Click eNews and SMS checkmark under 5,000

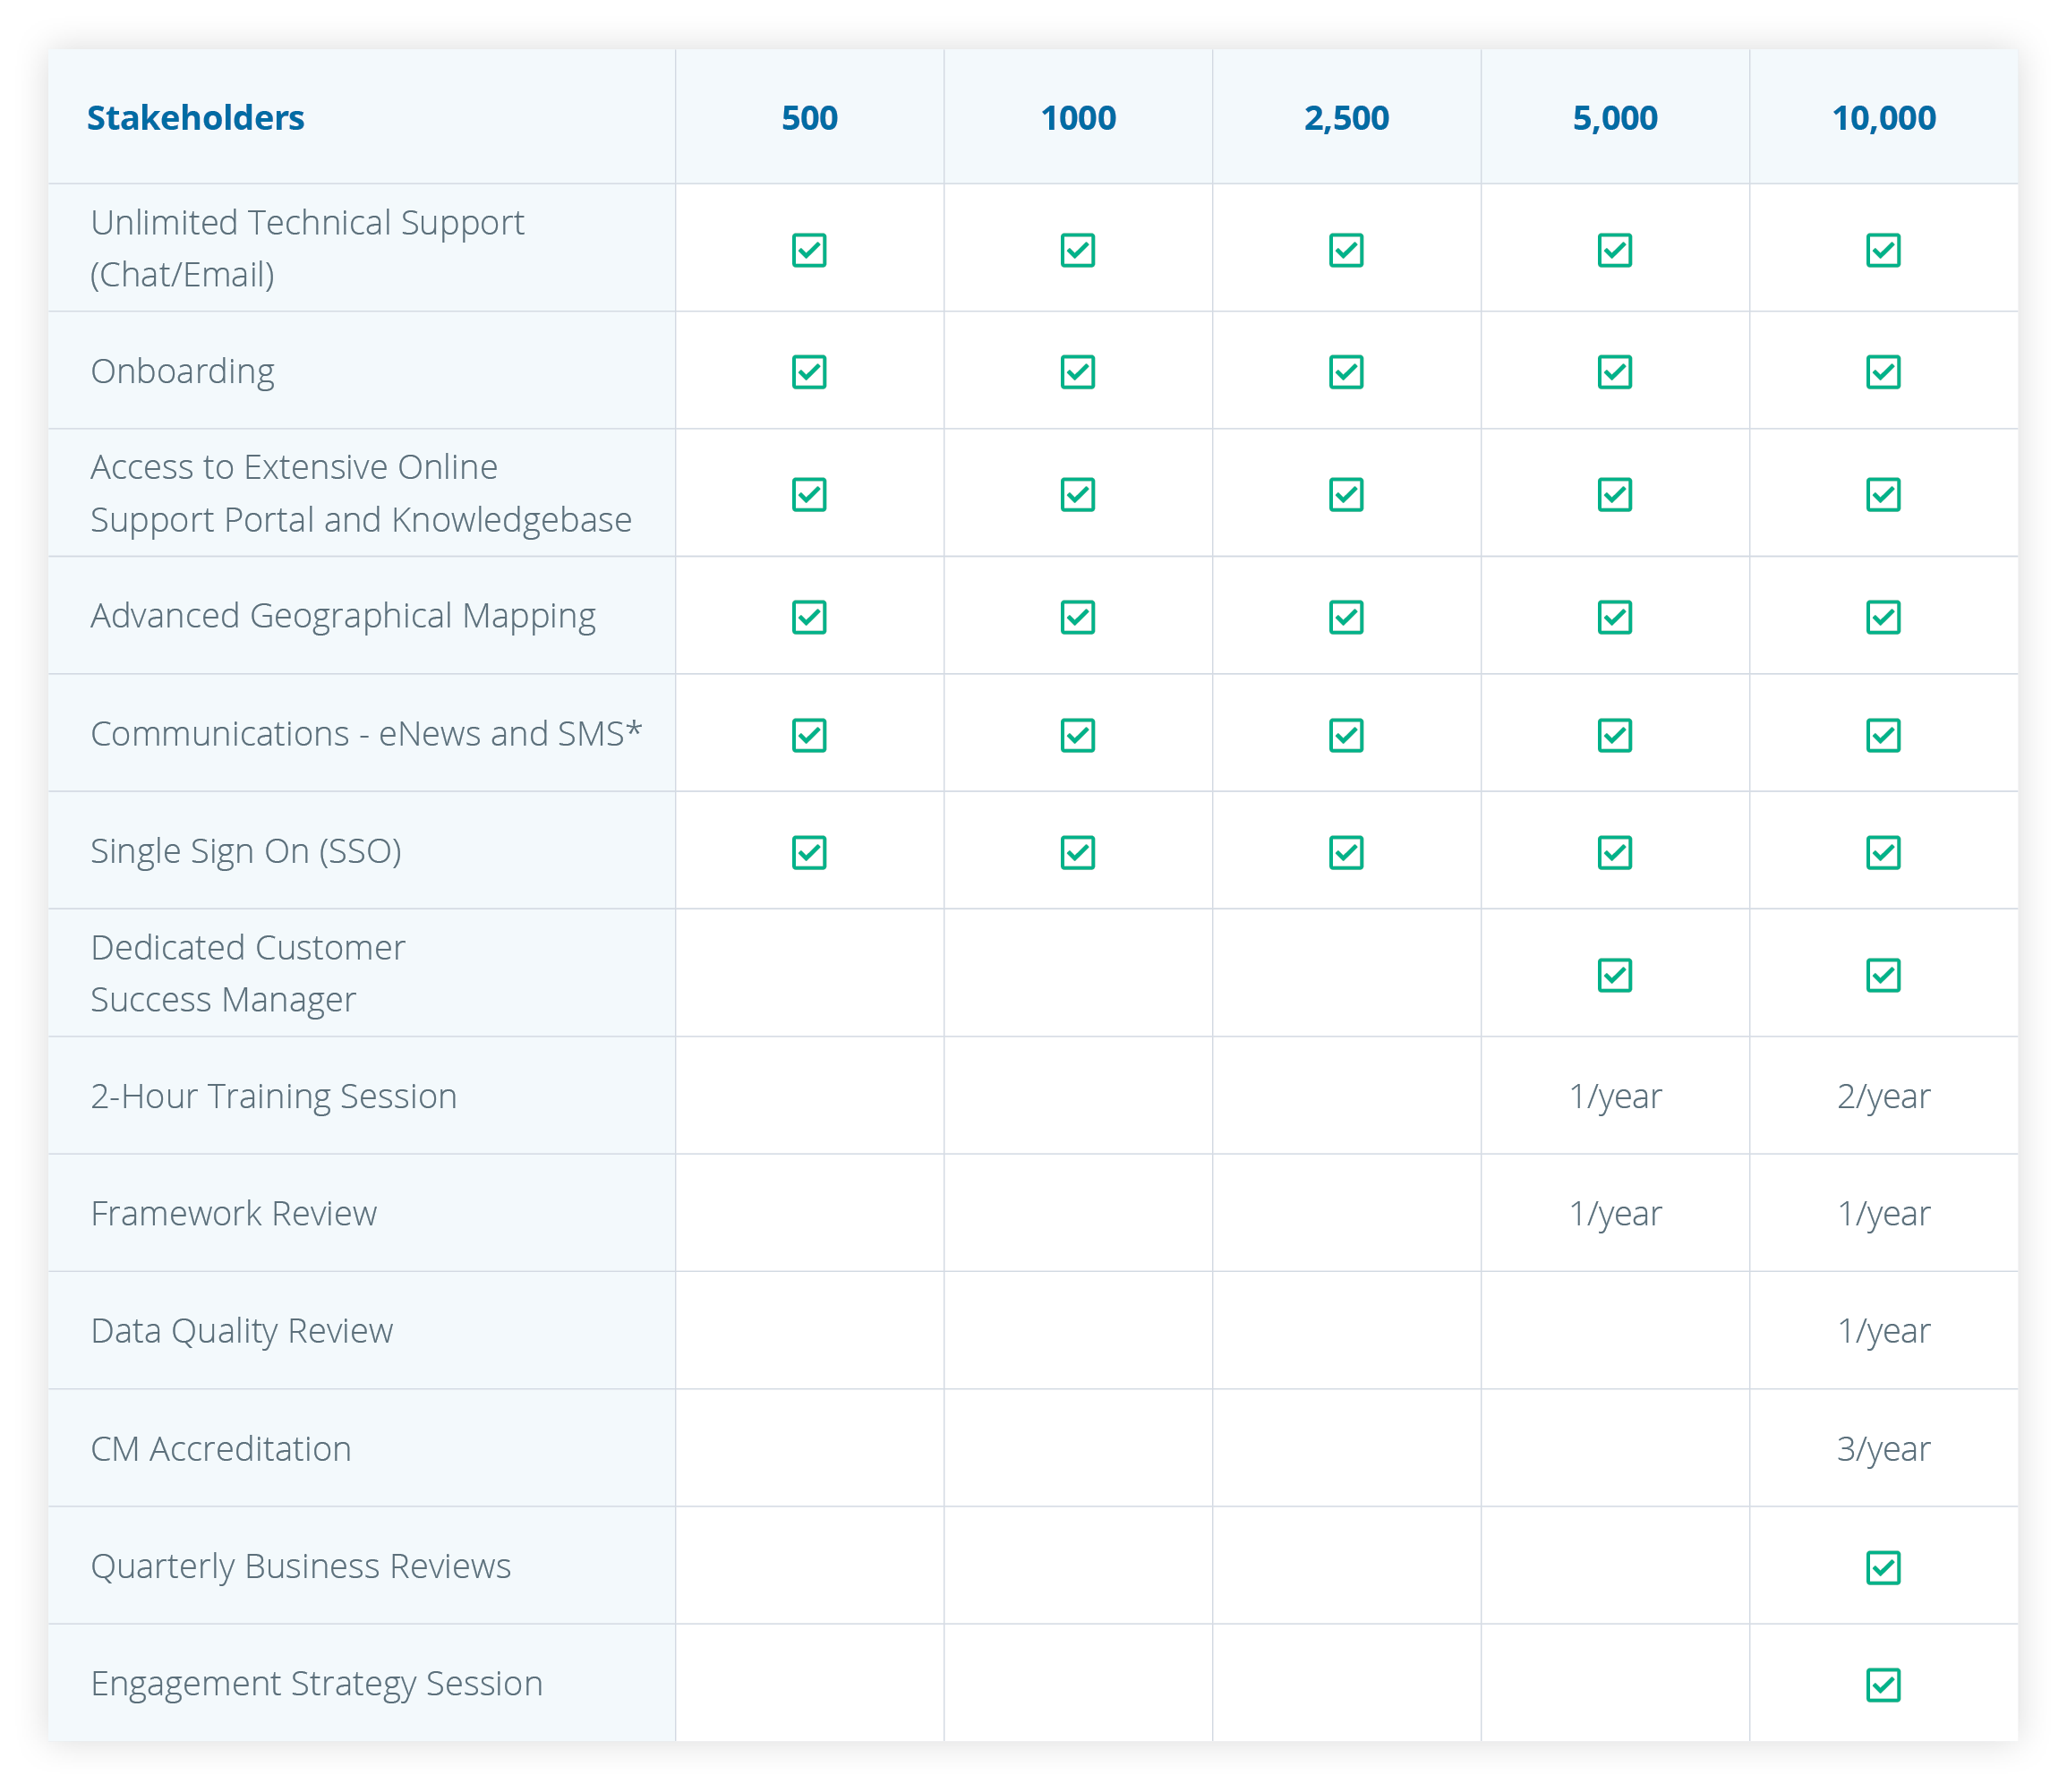coord(1614,735)
